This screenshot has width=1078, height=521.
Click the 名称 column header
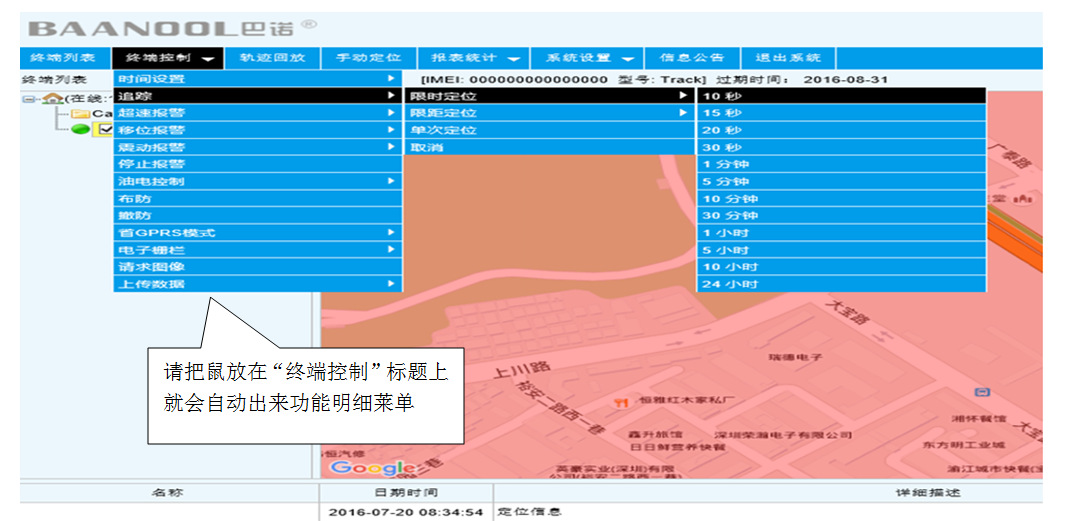click(x=169, y=493)
